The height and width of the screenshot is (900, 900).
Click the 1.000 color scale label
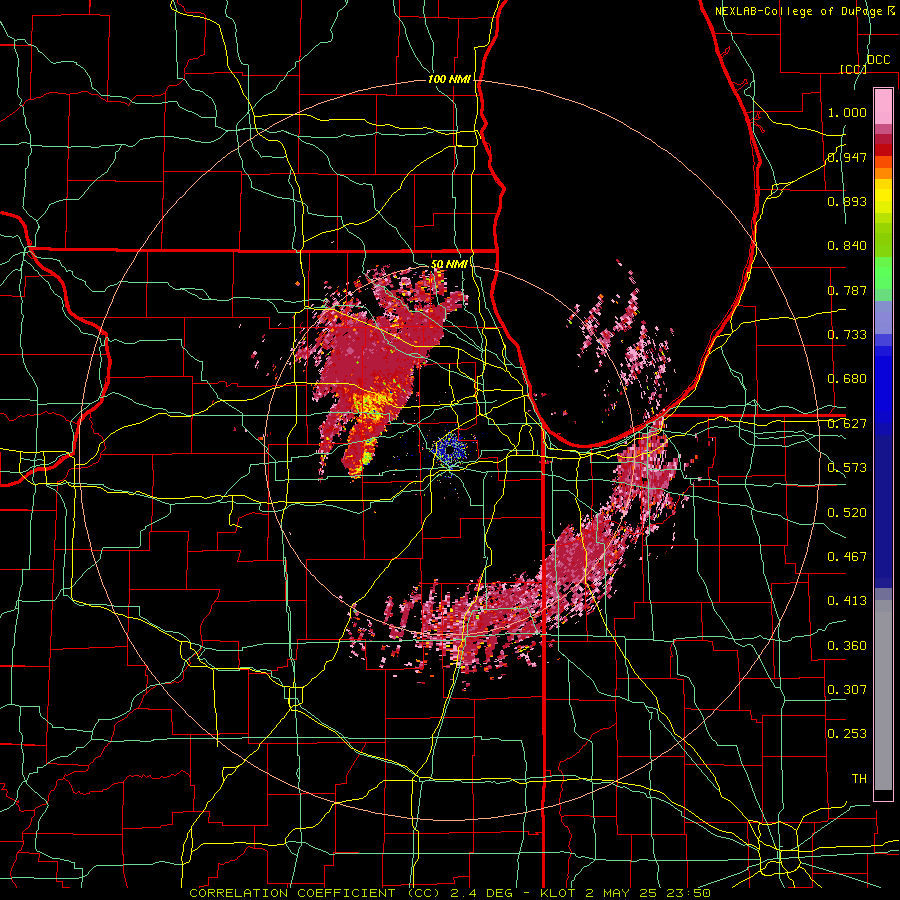click(847, 112)
